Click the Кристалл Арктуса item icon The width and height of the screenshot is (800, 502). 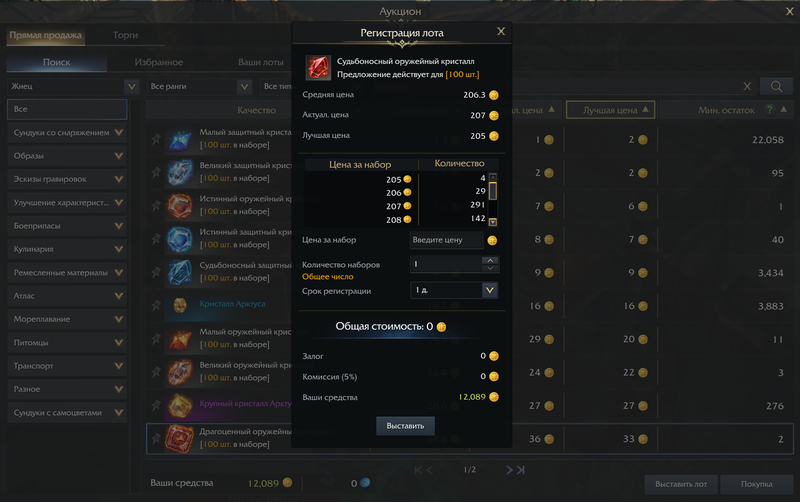(x=180, y=305)
